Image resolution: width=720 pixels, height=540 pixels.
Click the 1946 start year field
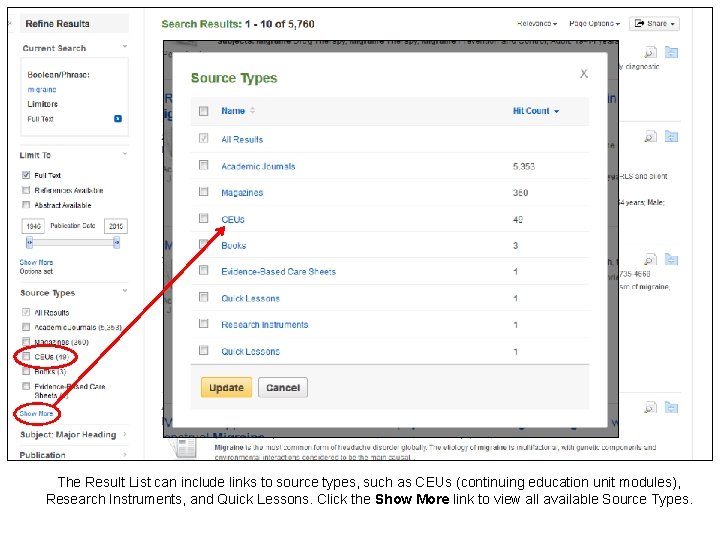pos(33,226)
